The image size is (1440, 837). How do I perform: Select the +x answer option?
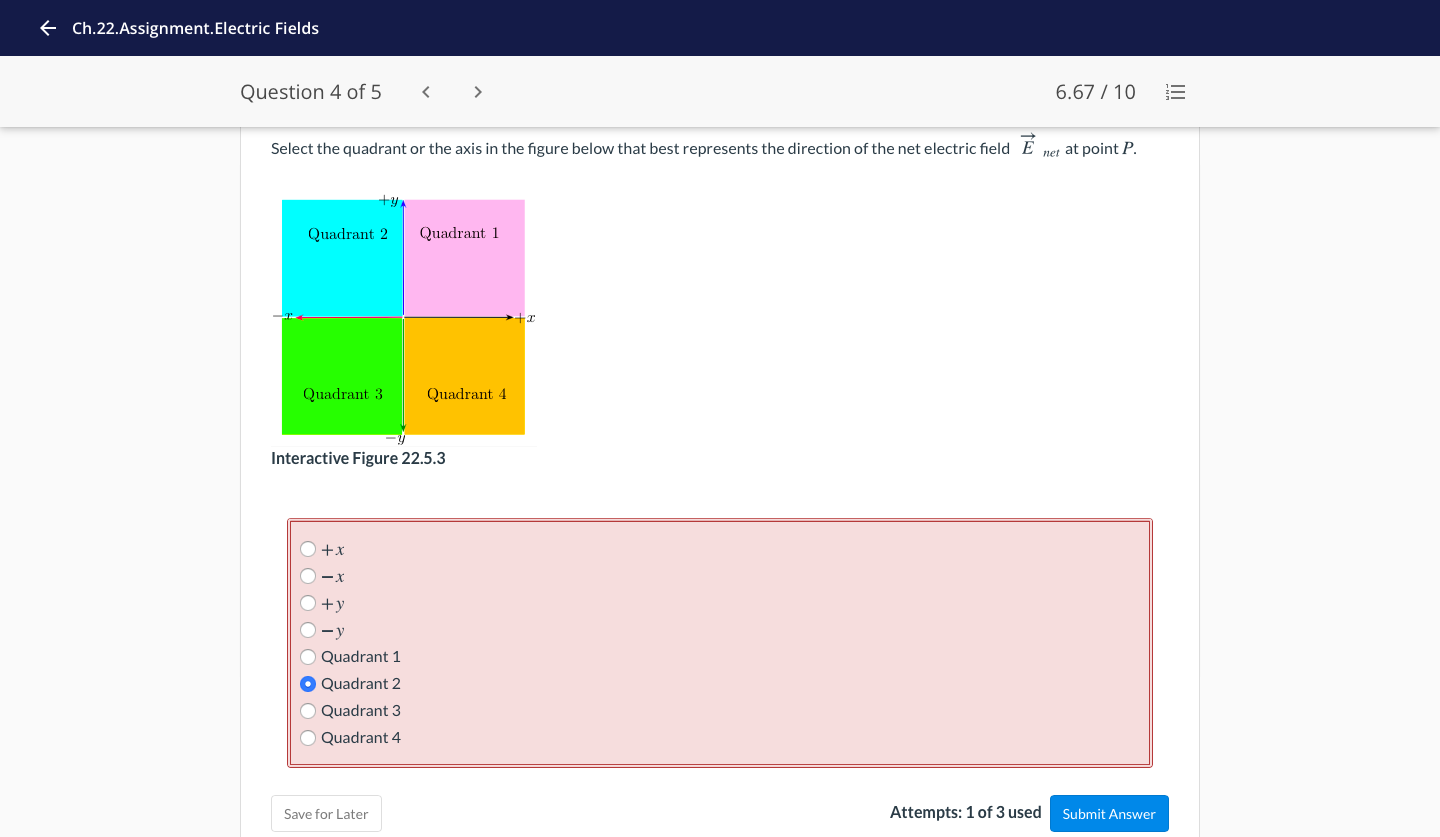click(x=308, y=549)
